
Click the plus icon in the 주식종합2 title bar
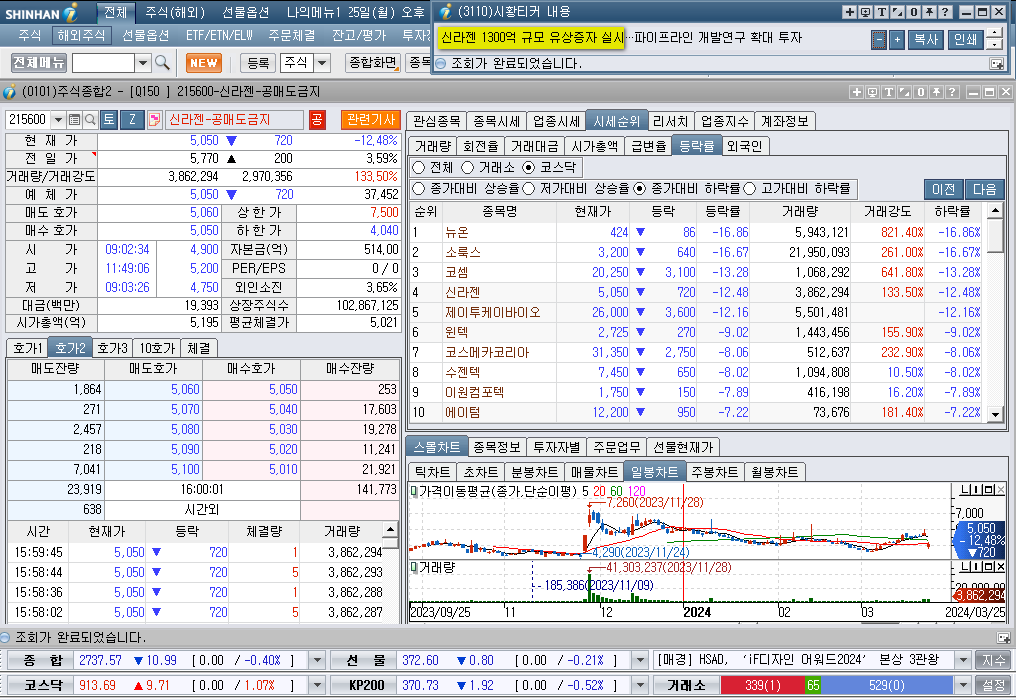(x=857, y=92)
